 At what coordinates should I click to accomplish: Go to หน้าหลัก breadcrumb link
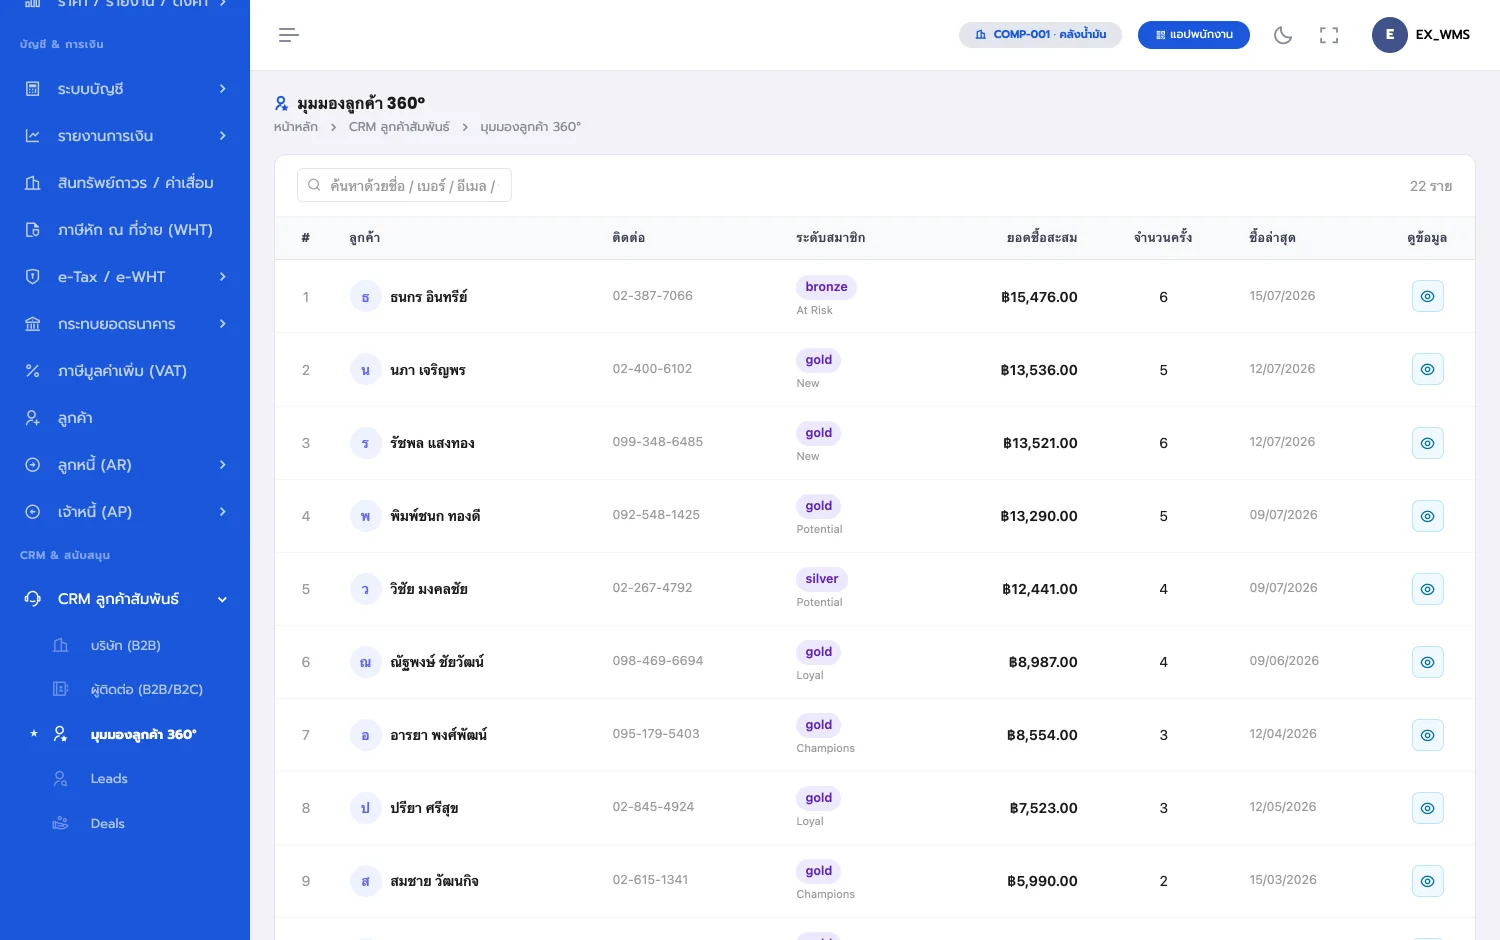point(296,127)
